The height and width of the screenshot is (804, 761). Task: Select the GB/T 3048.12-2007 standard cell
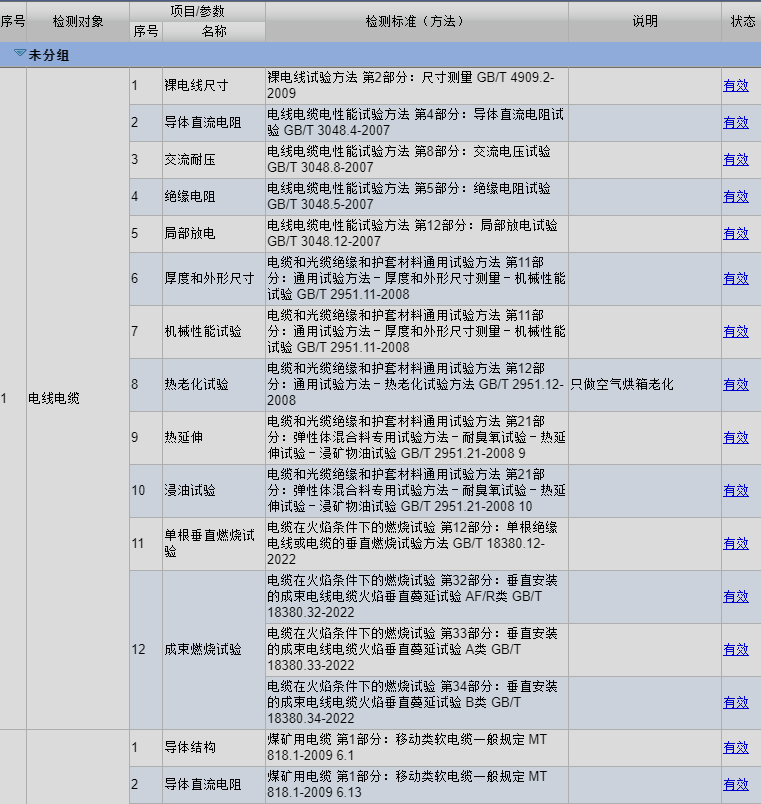416,233
